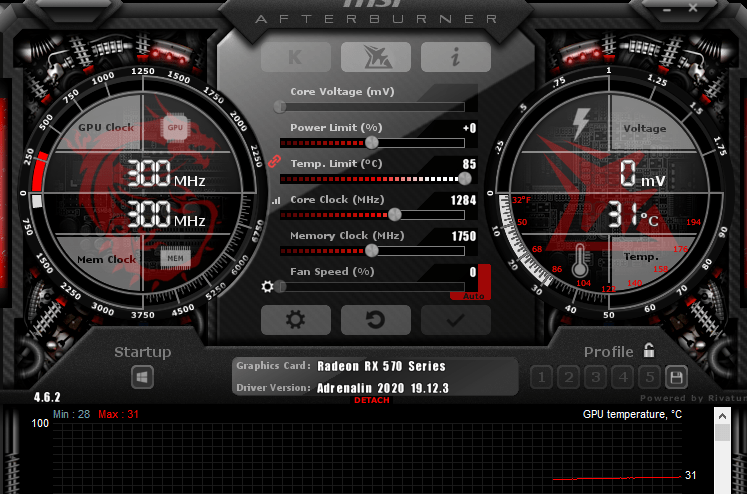Click the Adrenalin 2020 19.12.3 driver text
This screenshot has width=747, height=494.
click(x=383, y=388)
